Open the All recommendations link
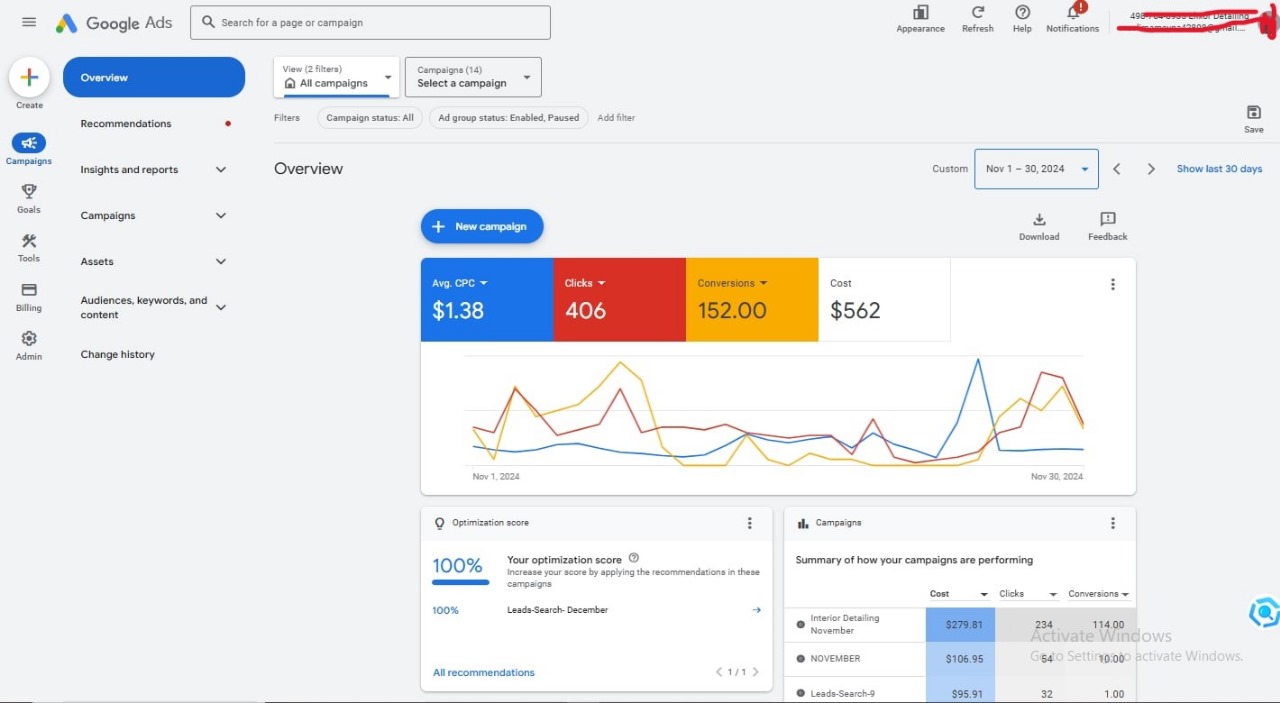This screenshot has width=1280, height=703. [484, 673]
